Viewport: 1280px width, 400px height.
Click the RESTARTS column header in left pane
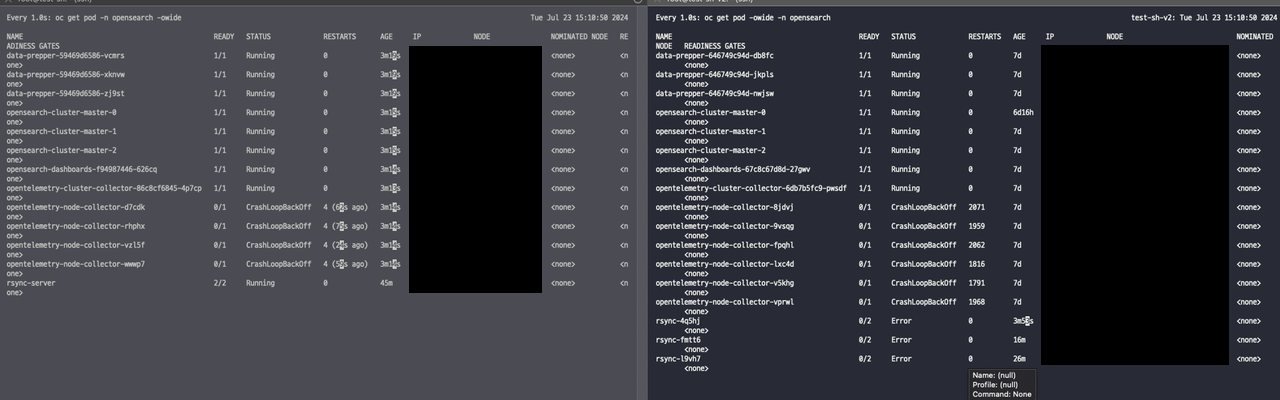tap(339, 37)
